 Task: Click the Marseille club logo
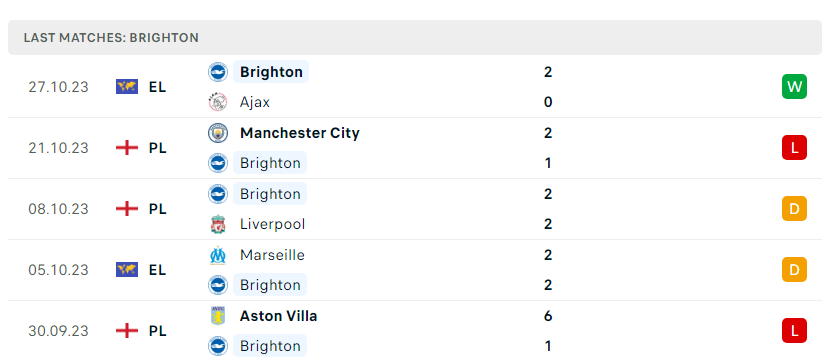(218, 255)
